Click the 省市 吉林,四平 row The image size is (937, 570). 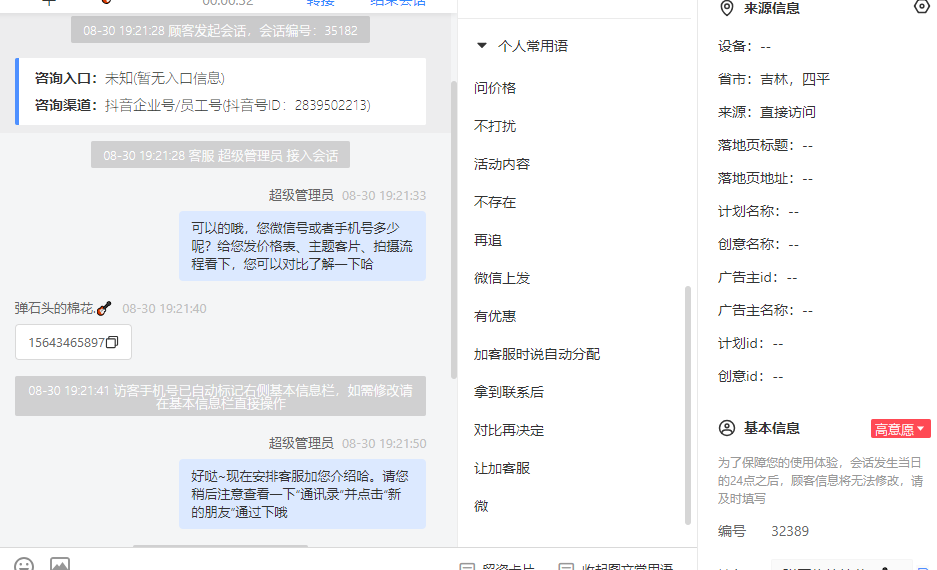pyautogui.click(x=774, y=79)
